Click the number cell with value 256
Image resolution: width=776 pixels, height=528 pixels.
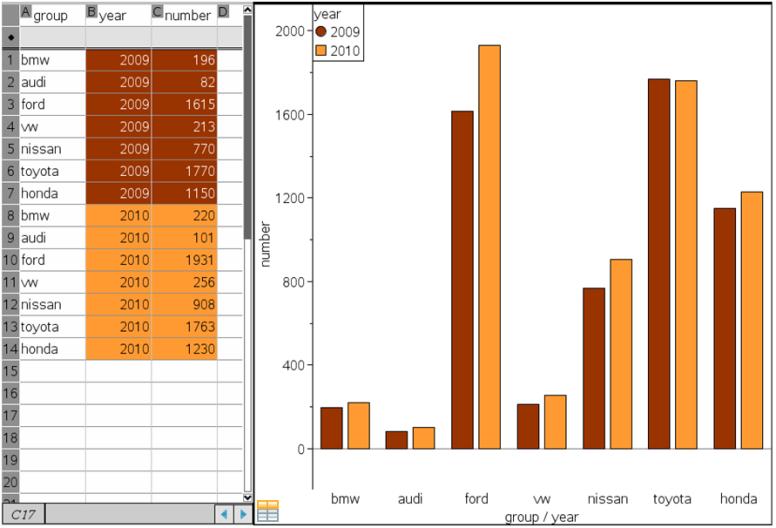coord(184,282)
